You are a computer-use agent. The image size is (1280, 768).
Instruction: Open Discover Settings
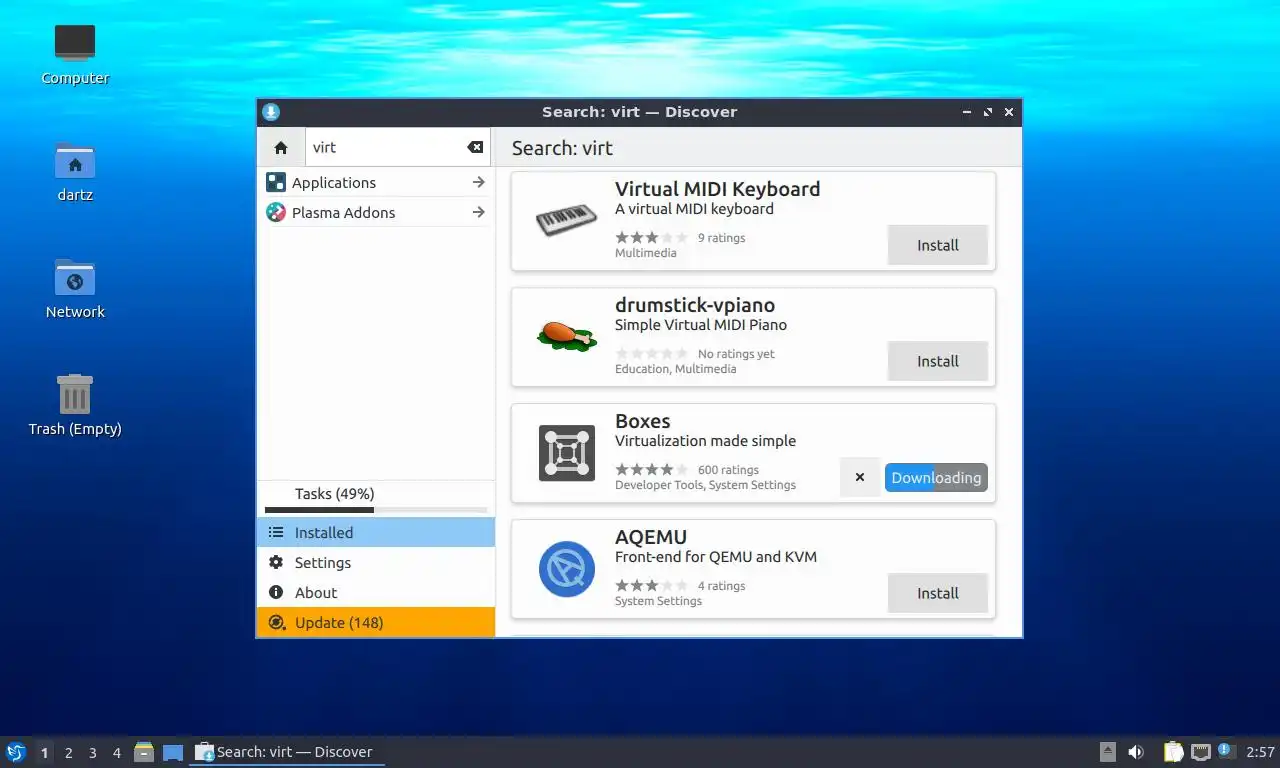point(376,562)
